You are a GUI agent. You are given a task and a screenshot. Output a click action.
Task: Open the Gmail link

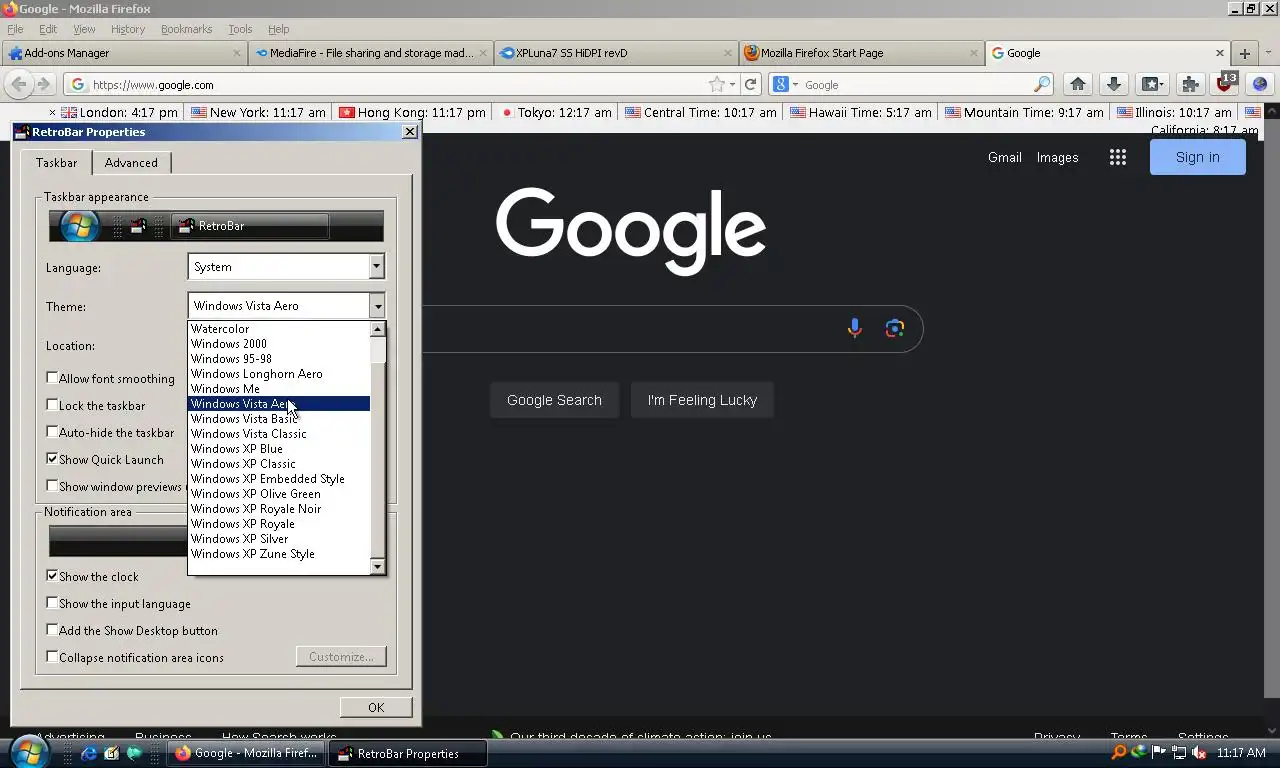(x=1004, y=157)
